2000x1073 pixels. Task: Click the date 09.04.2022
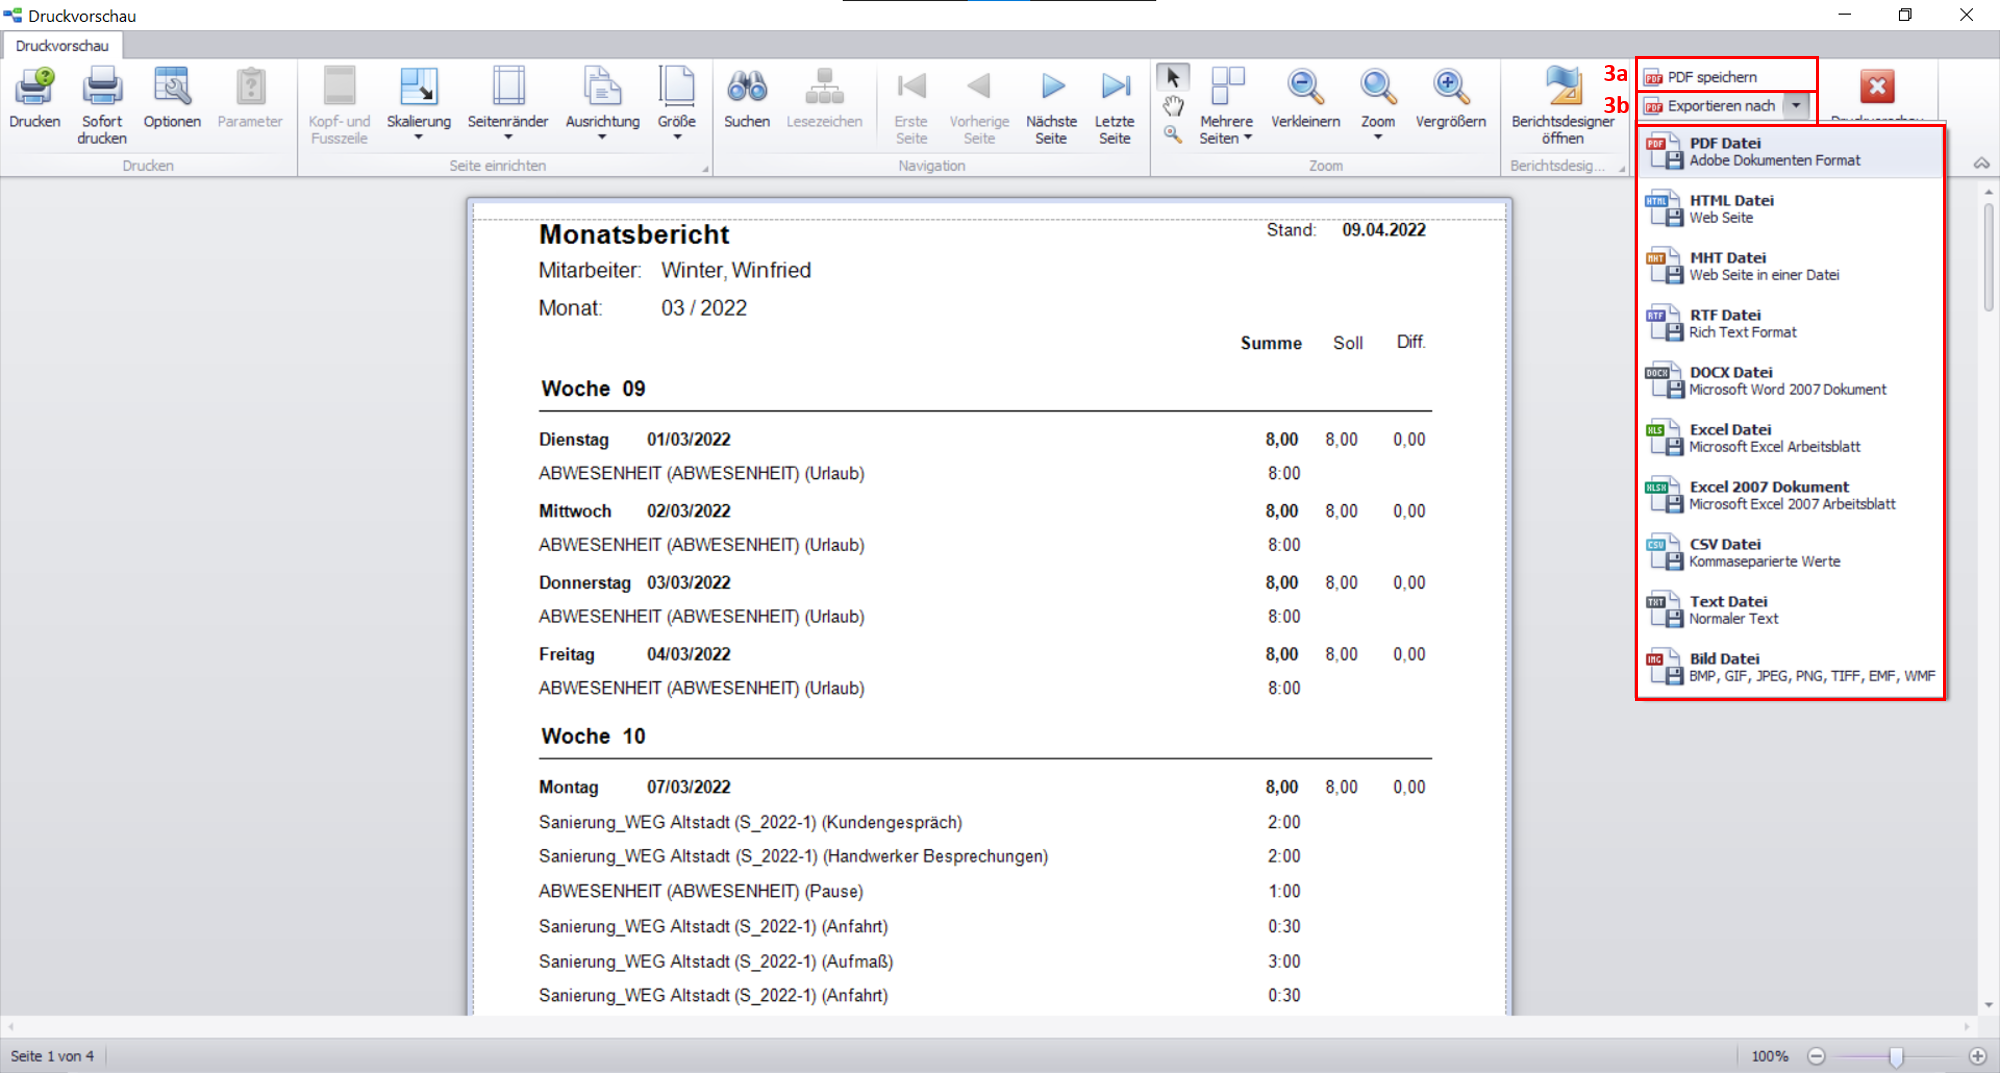pyautogui.click(x=1383, y=230)
